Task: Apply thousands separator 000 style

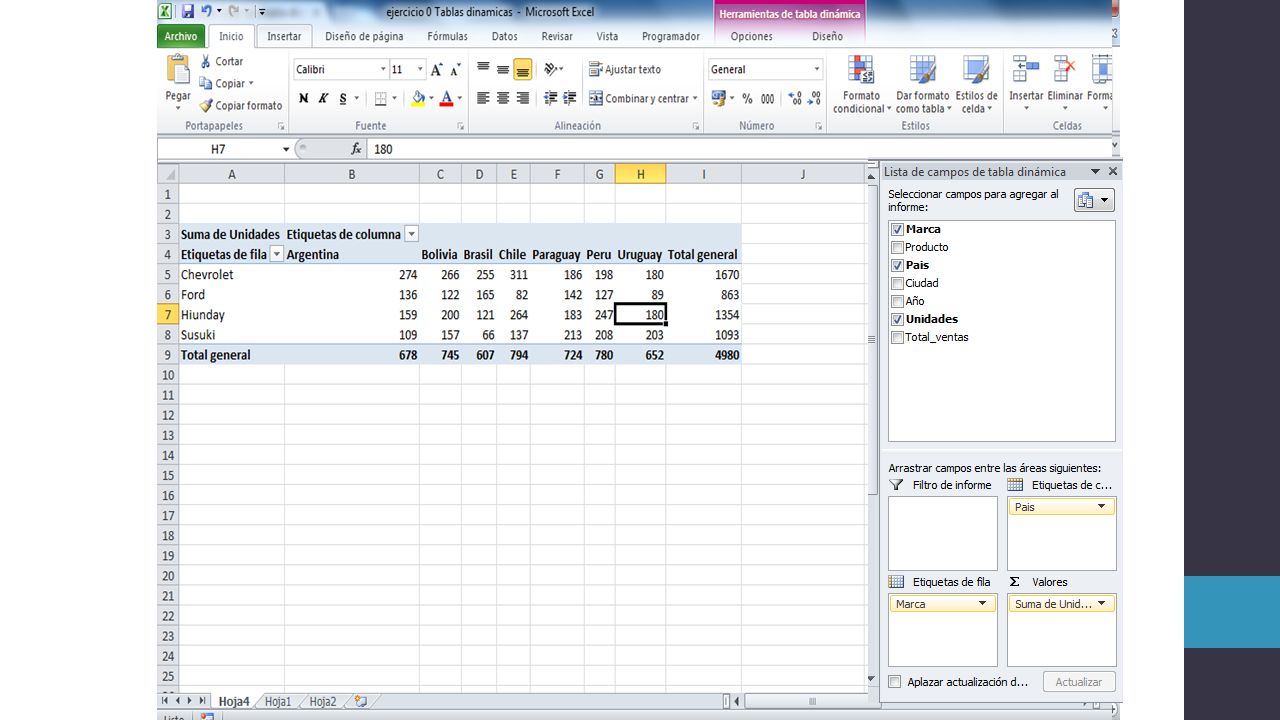Action: (x=767, y=98)
